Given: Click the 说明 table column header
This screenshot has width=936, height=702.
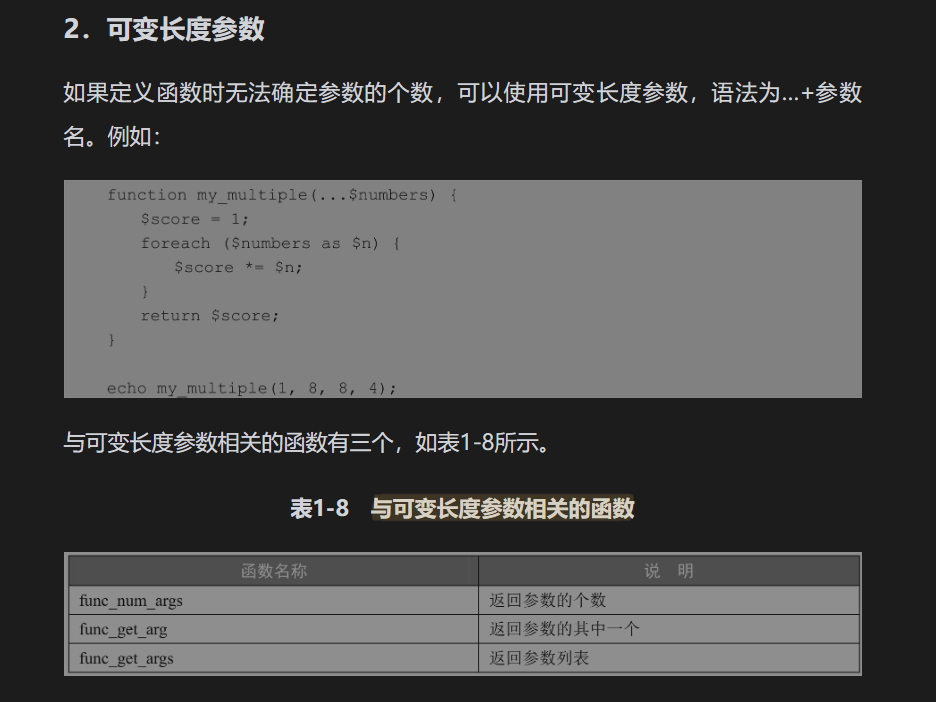Looking at the screenshot, I should tap(669, 571).
